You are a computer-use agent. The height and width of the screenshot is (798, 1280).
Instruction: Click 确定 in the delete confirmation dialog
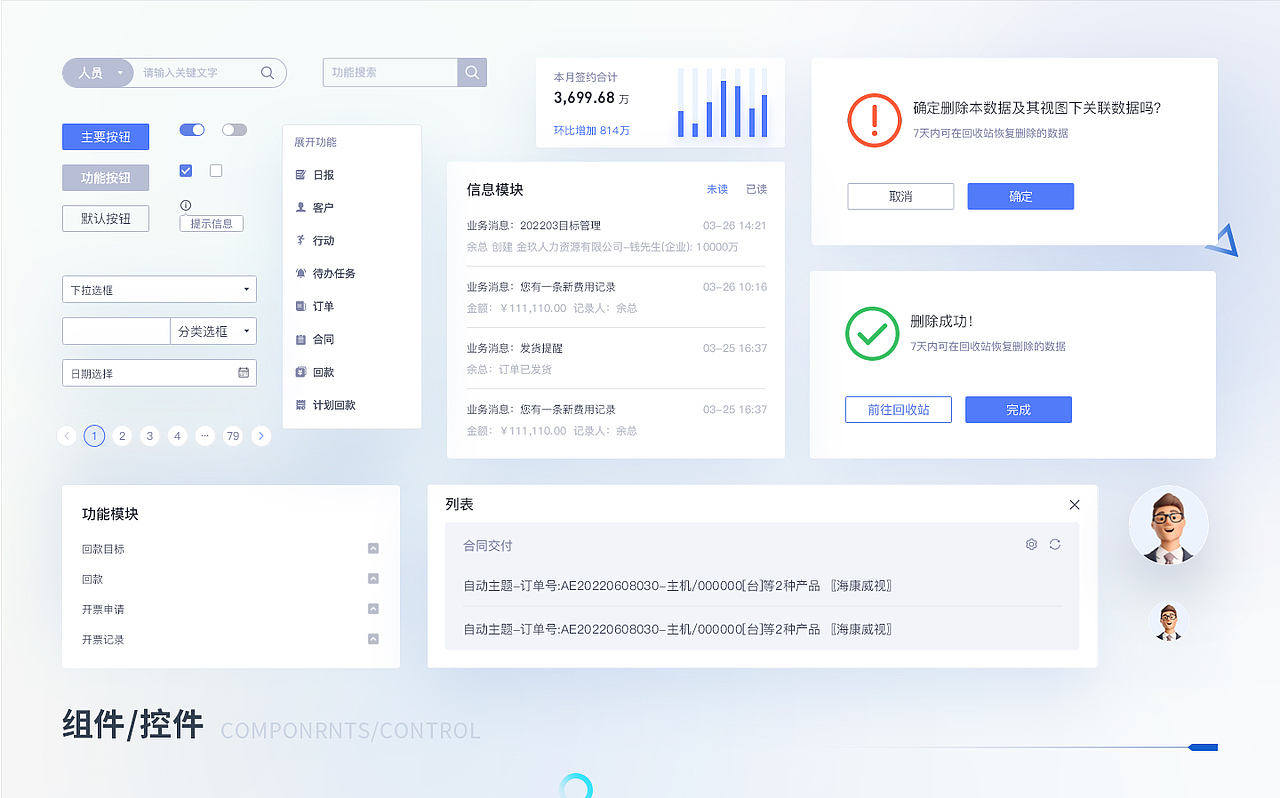click(x=1020, y=196)
